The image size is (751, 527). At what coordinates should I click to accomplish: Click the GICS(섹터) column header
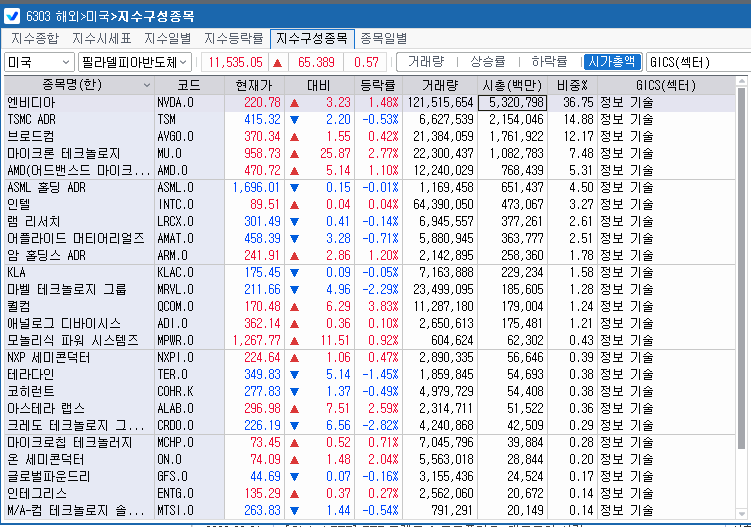tap(666, 85)
